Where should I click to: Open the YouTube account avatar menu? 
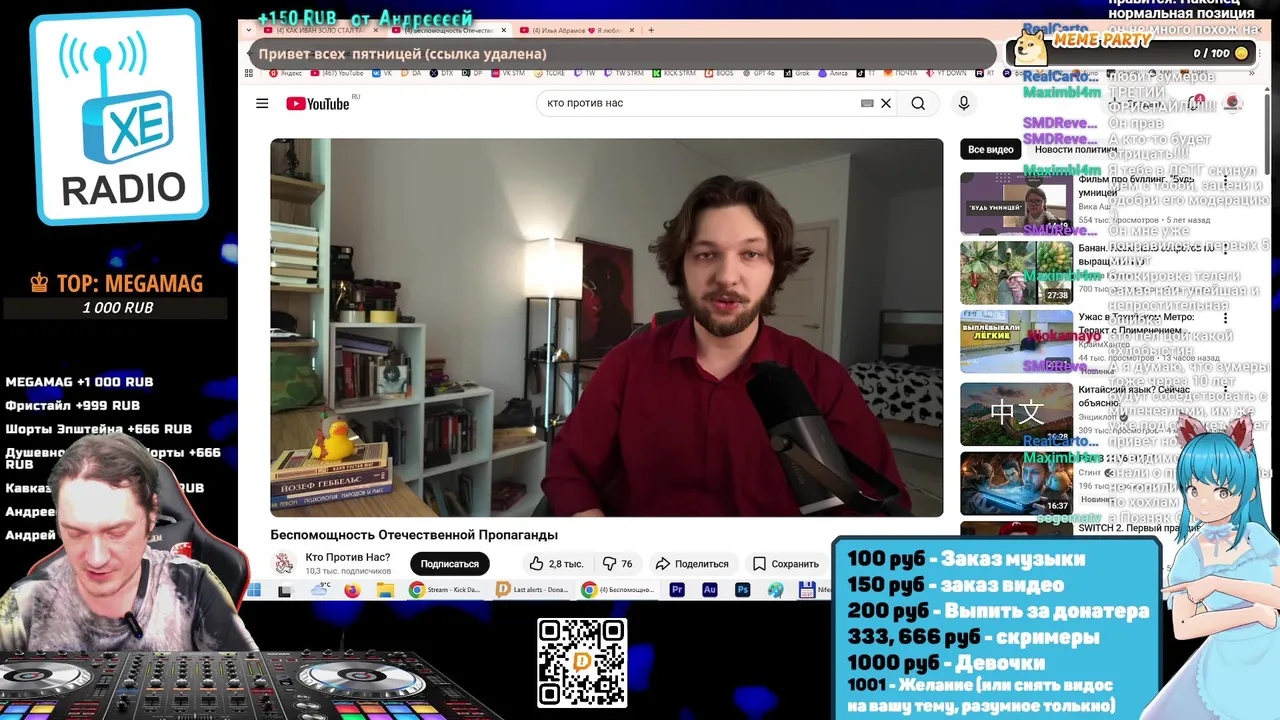pyautogui.click(x=1233, y=103)
